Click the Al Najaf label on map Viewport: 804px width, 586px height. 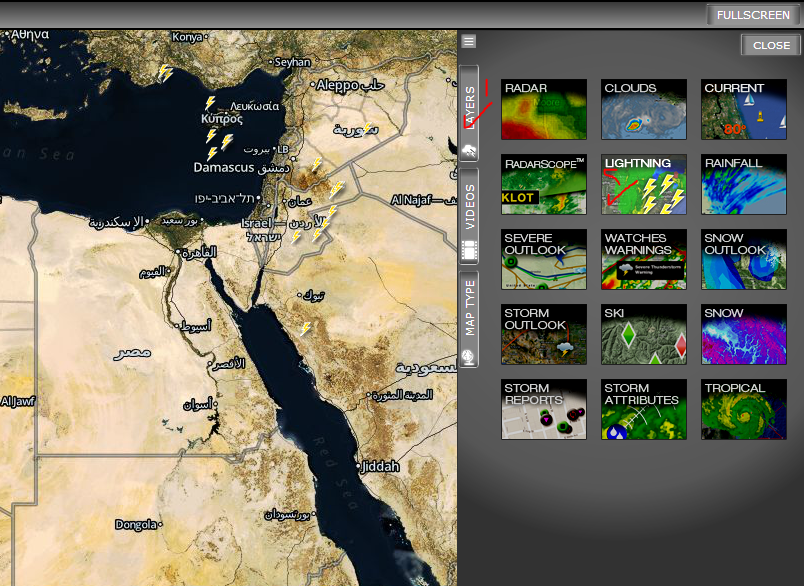411,200
